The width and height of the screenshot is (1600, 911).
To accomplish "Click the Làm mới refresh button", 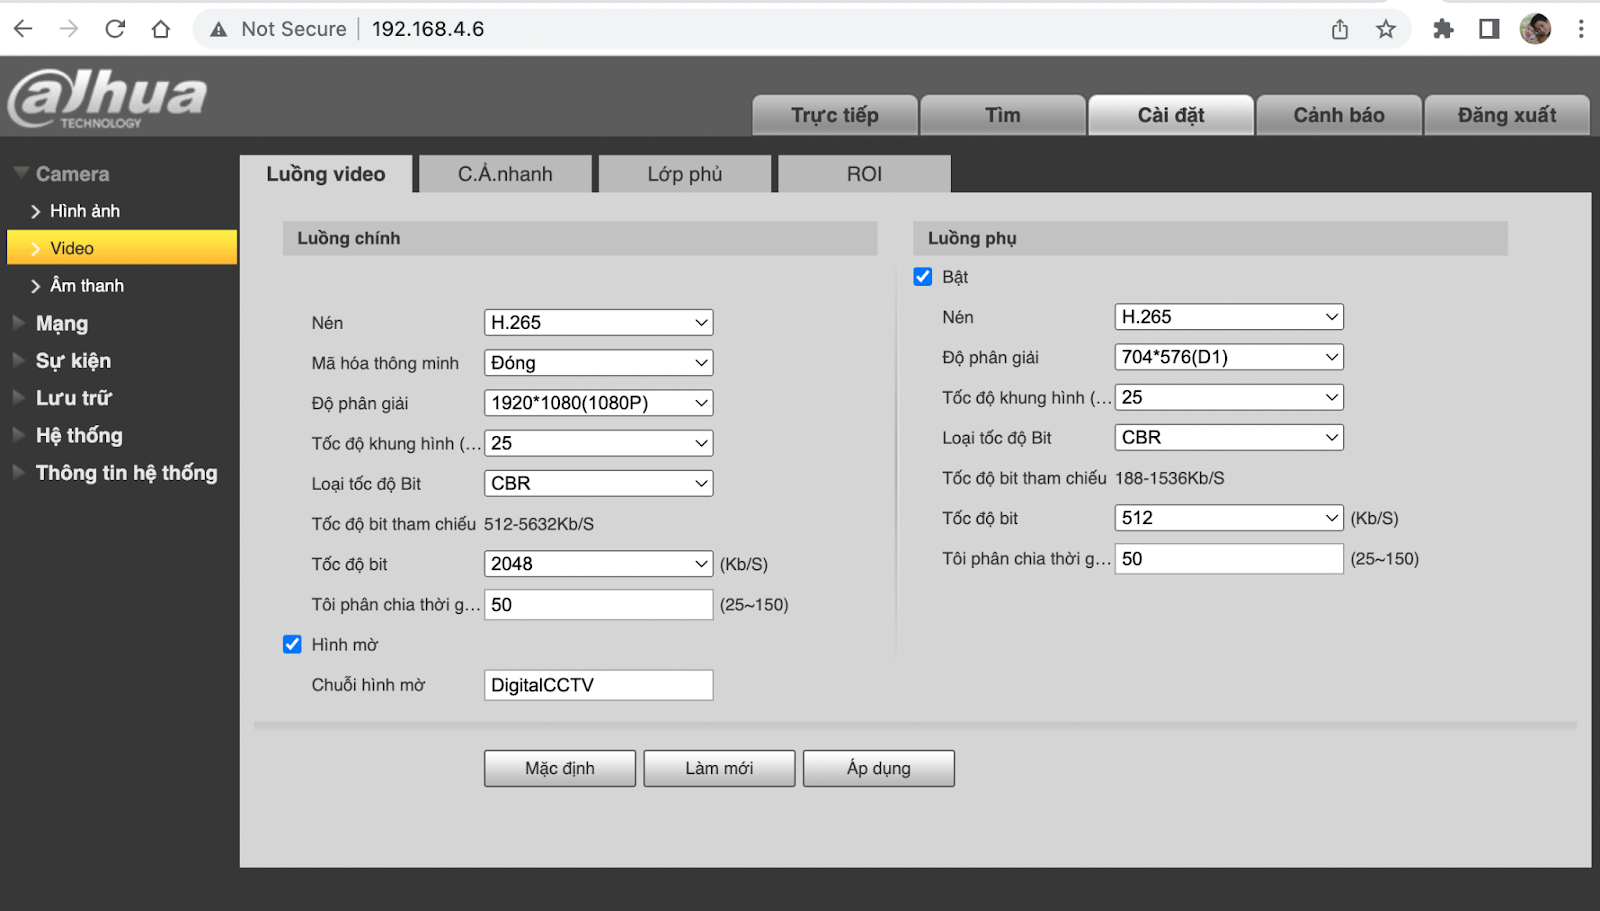I will (x=719, y=768).
